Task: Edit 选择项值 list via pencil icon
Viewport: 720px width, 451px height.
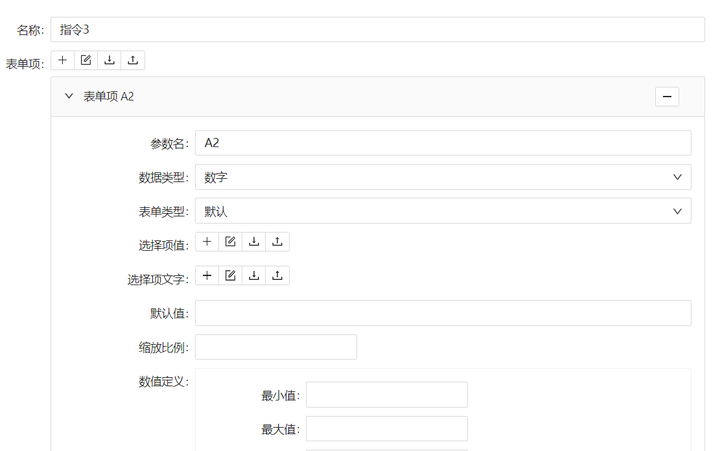Action: tap(231, 242)
